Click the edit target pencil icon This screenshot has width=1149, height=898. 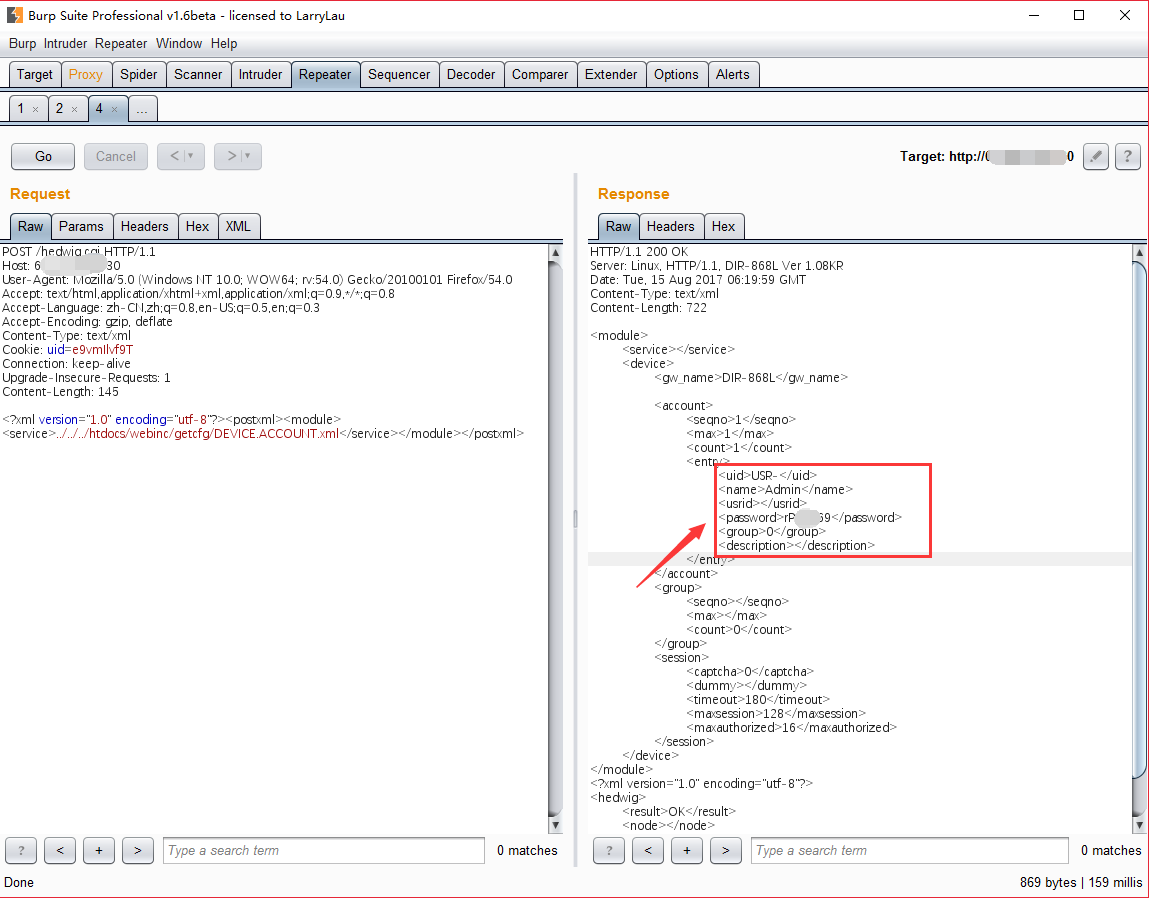click(1096, 156)
